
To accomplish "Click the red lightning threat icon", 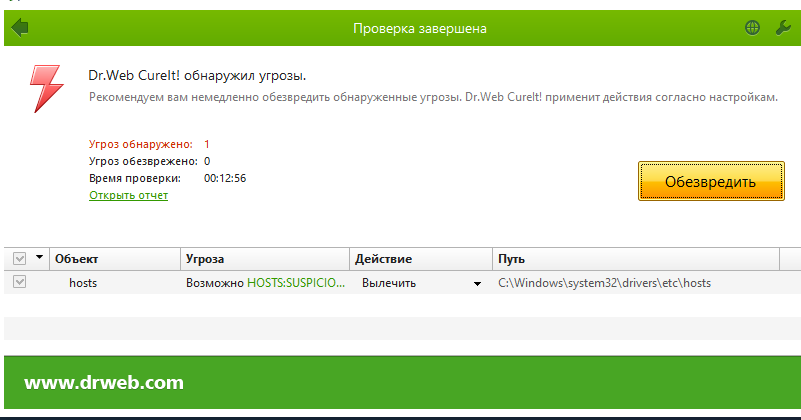I will (x=46, y=88).
